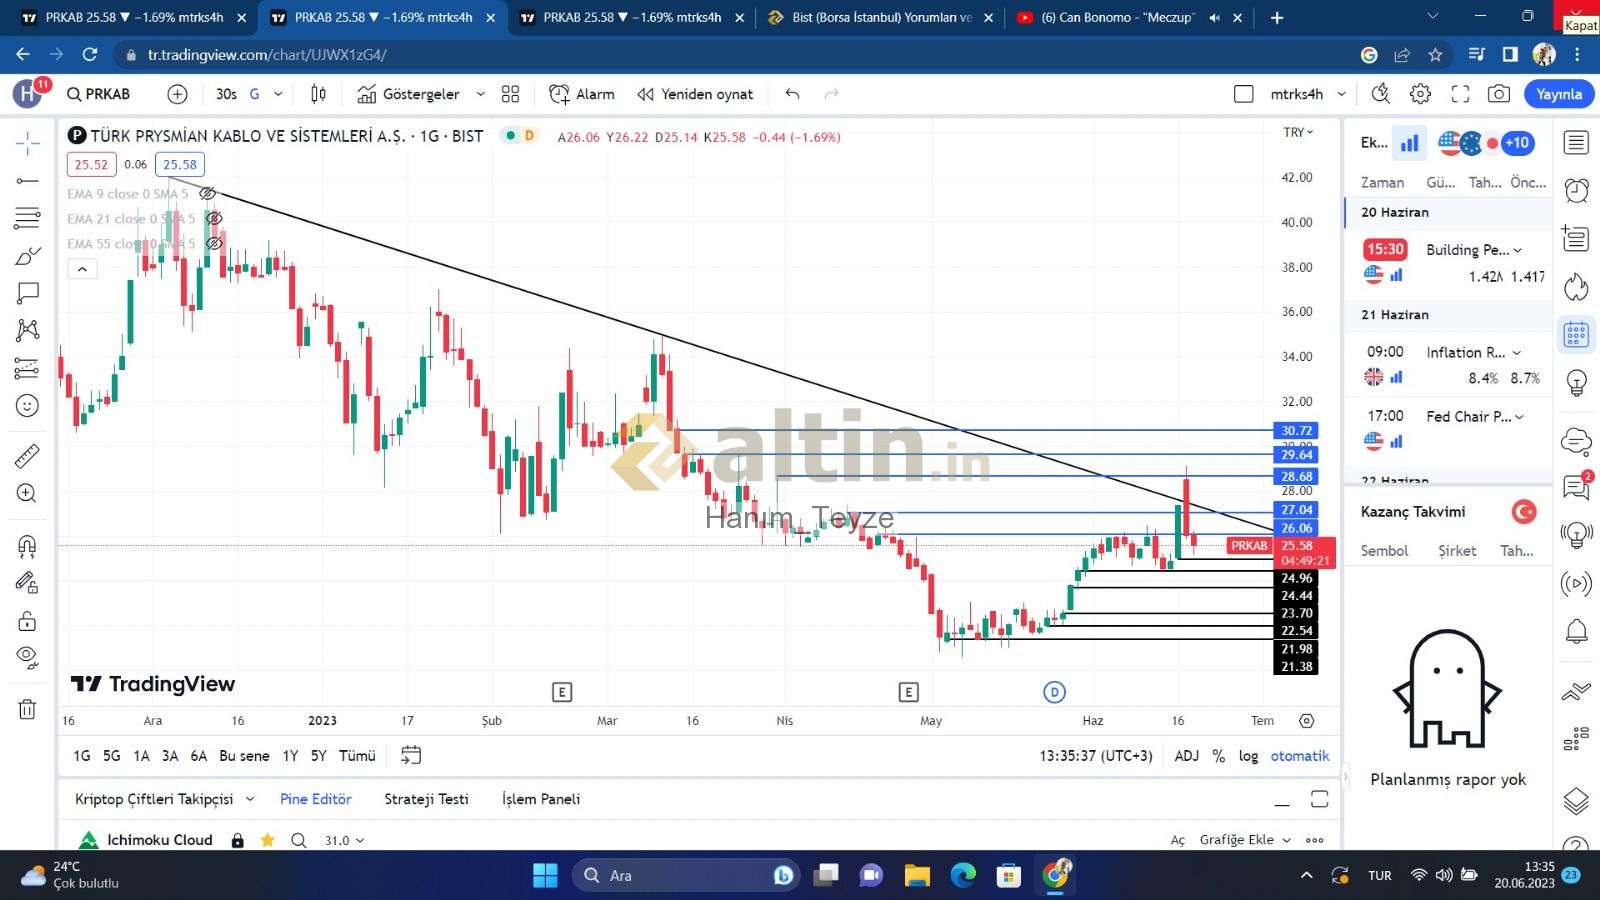Take a chart snapshot with camera icon
Image resolution: width=1600 pixels, height=900 pixels.
(x=1499, y=94)
